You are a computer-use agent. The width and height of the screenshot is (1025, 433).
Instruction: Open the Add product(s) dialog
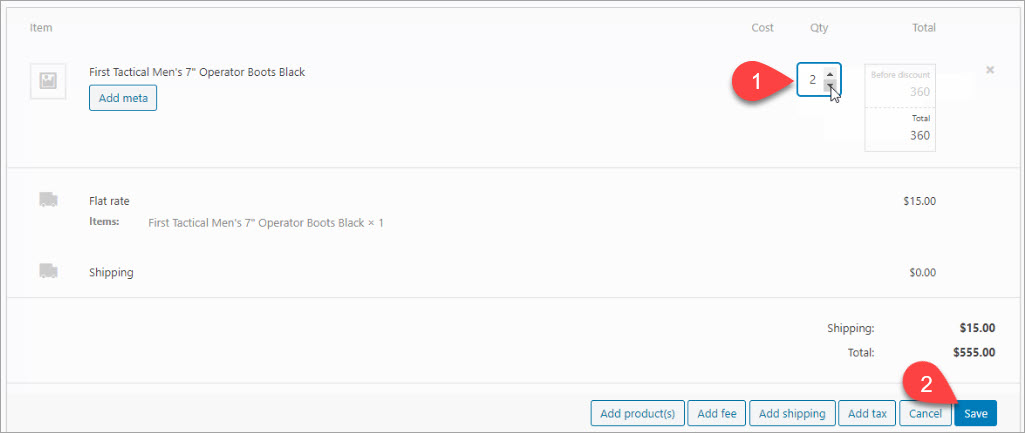[x=637, y=413]
